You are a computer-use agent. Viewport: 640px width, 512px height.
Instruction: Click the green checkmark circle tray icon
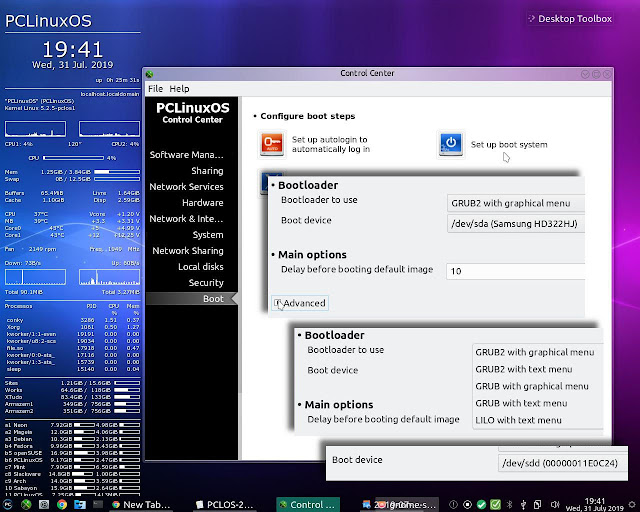pos(482,505)
